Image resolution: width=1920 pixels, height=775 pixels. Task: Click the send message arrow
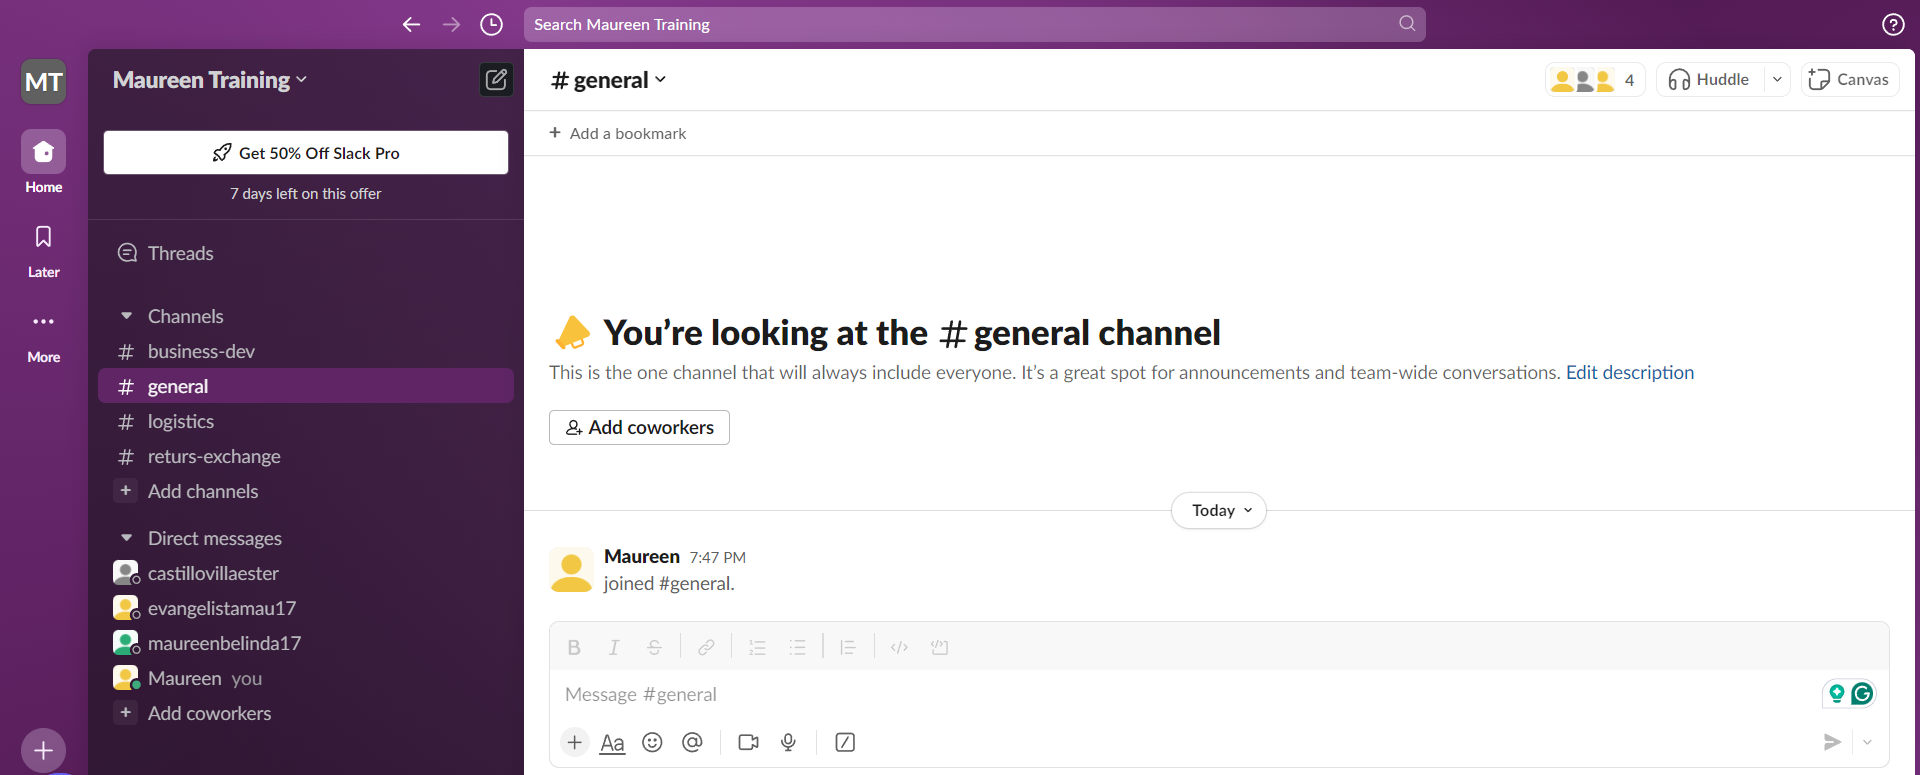coord(1832,742)
